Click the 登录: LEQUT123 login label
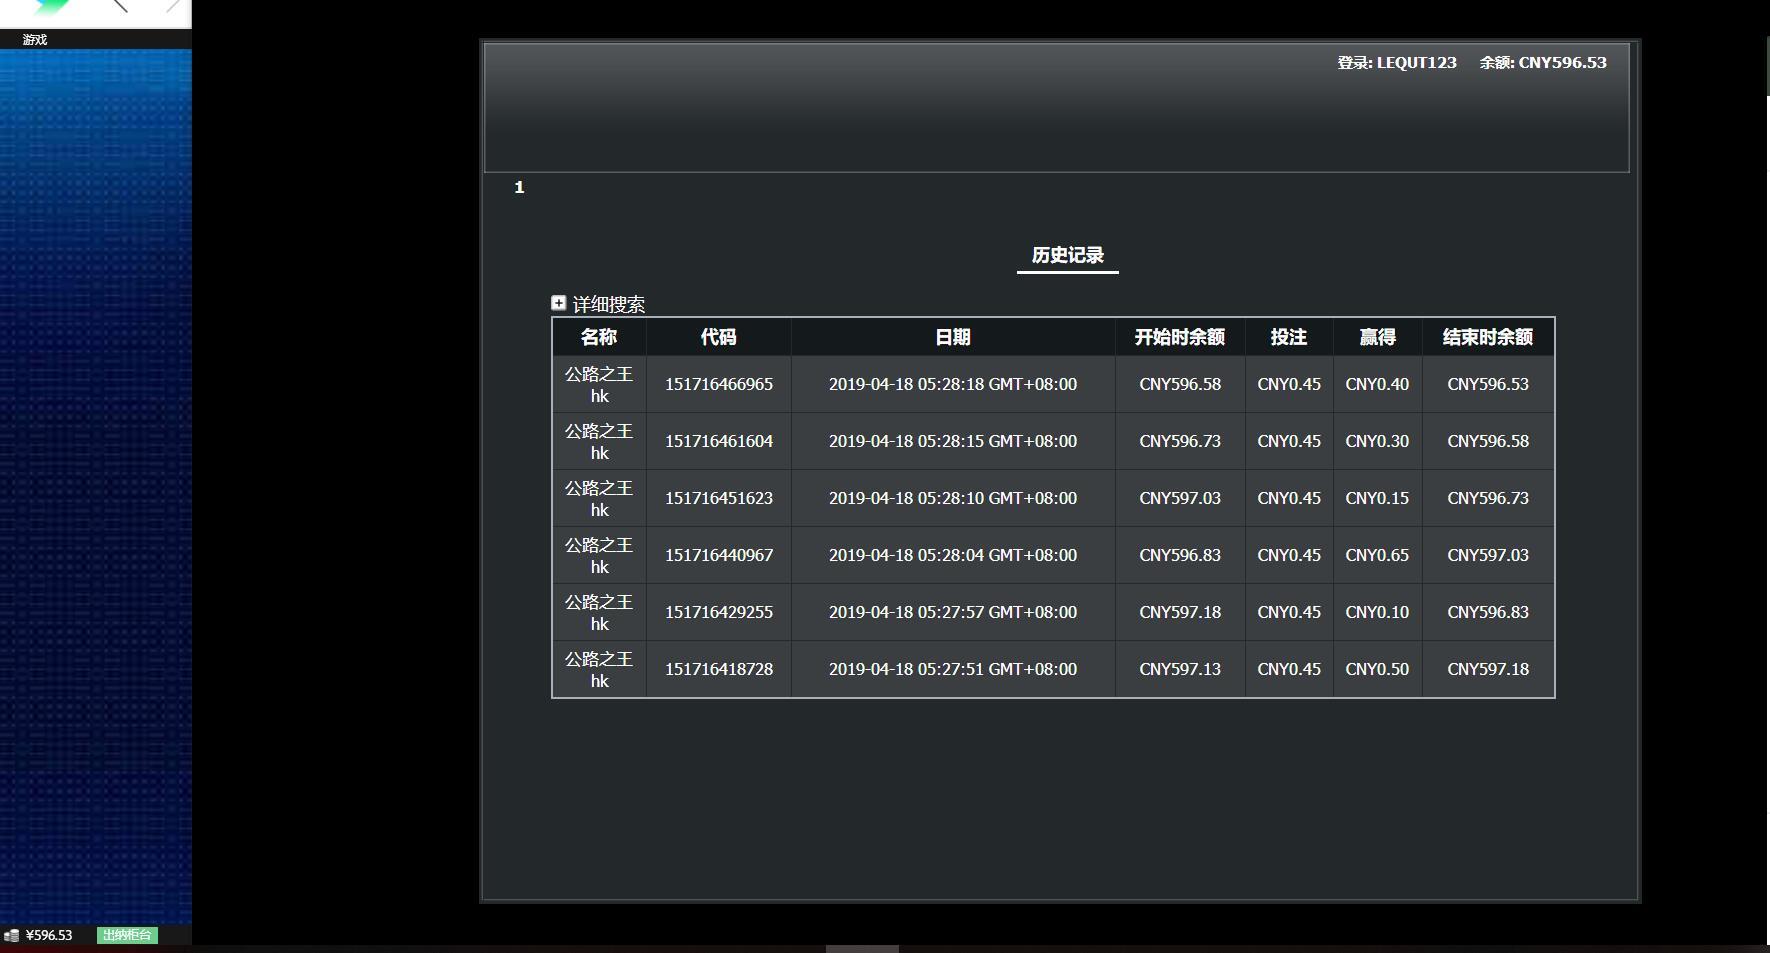Image resolution: width=1770 pixels, height=953 pixels. (1397, 62)
